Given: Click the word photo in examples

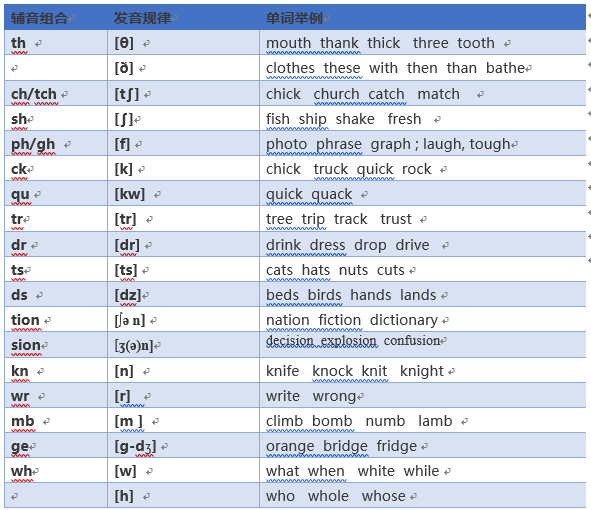Looking at the screenshot, I should point(286,144).
